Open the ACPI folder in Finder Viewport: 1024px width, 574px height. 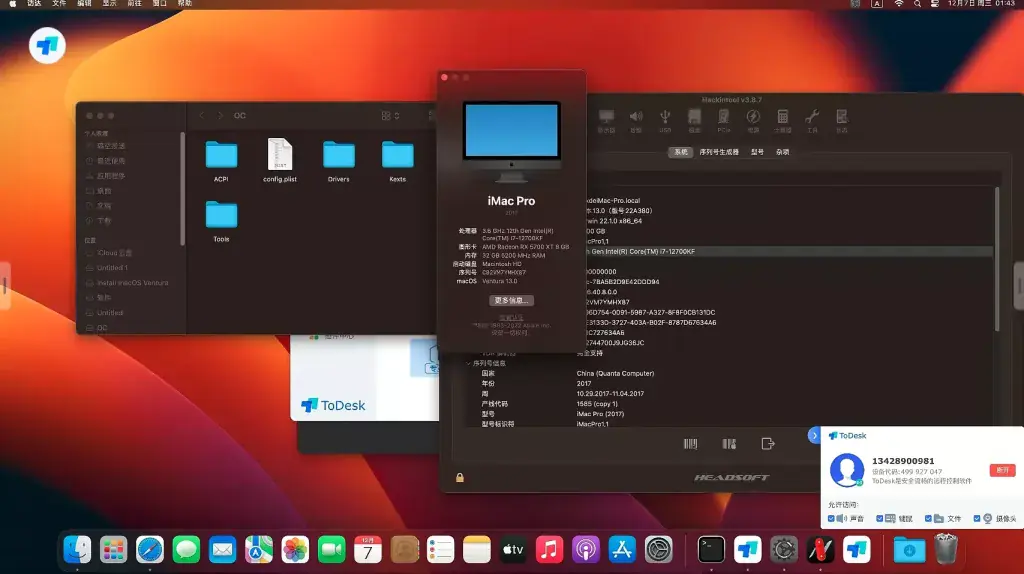click(x=221, y=161)
